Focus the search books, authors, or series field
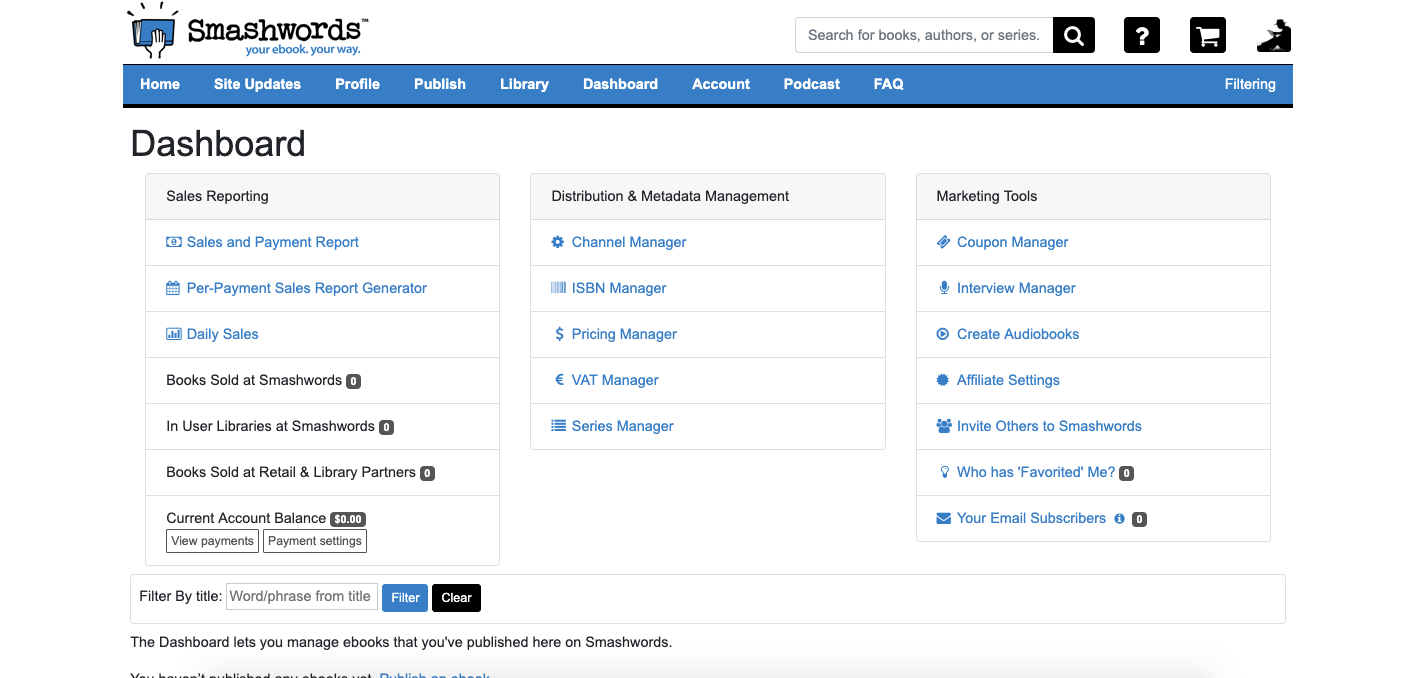This screenshot has height=678, width=1427. pyautogui.click(x=924, y=35)
